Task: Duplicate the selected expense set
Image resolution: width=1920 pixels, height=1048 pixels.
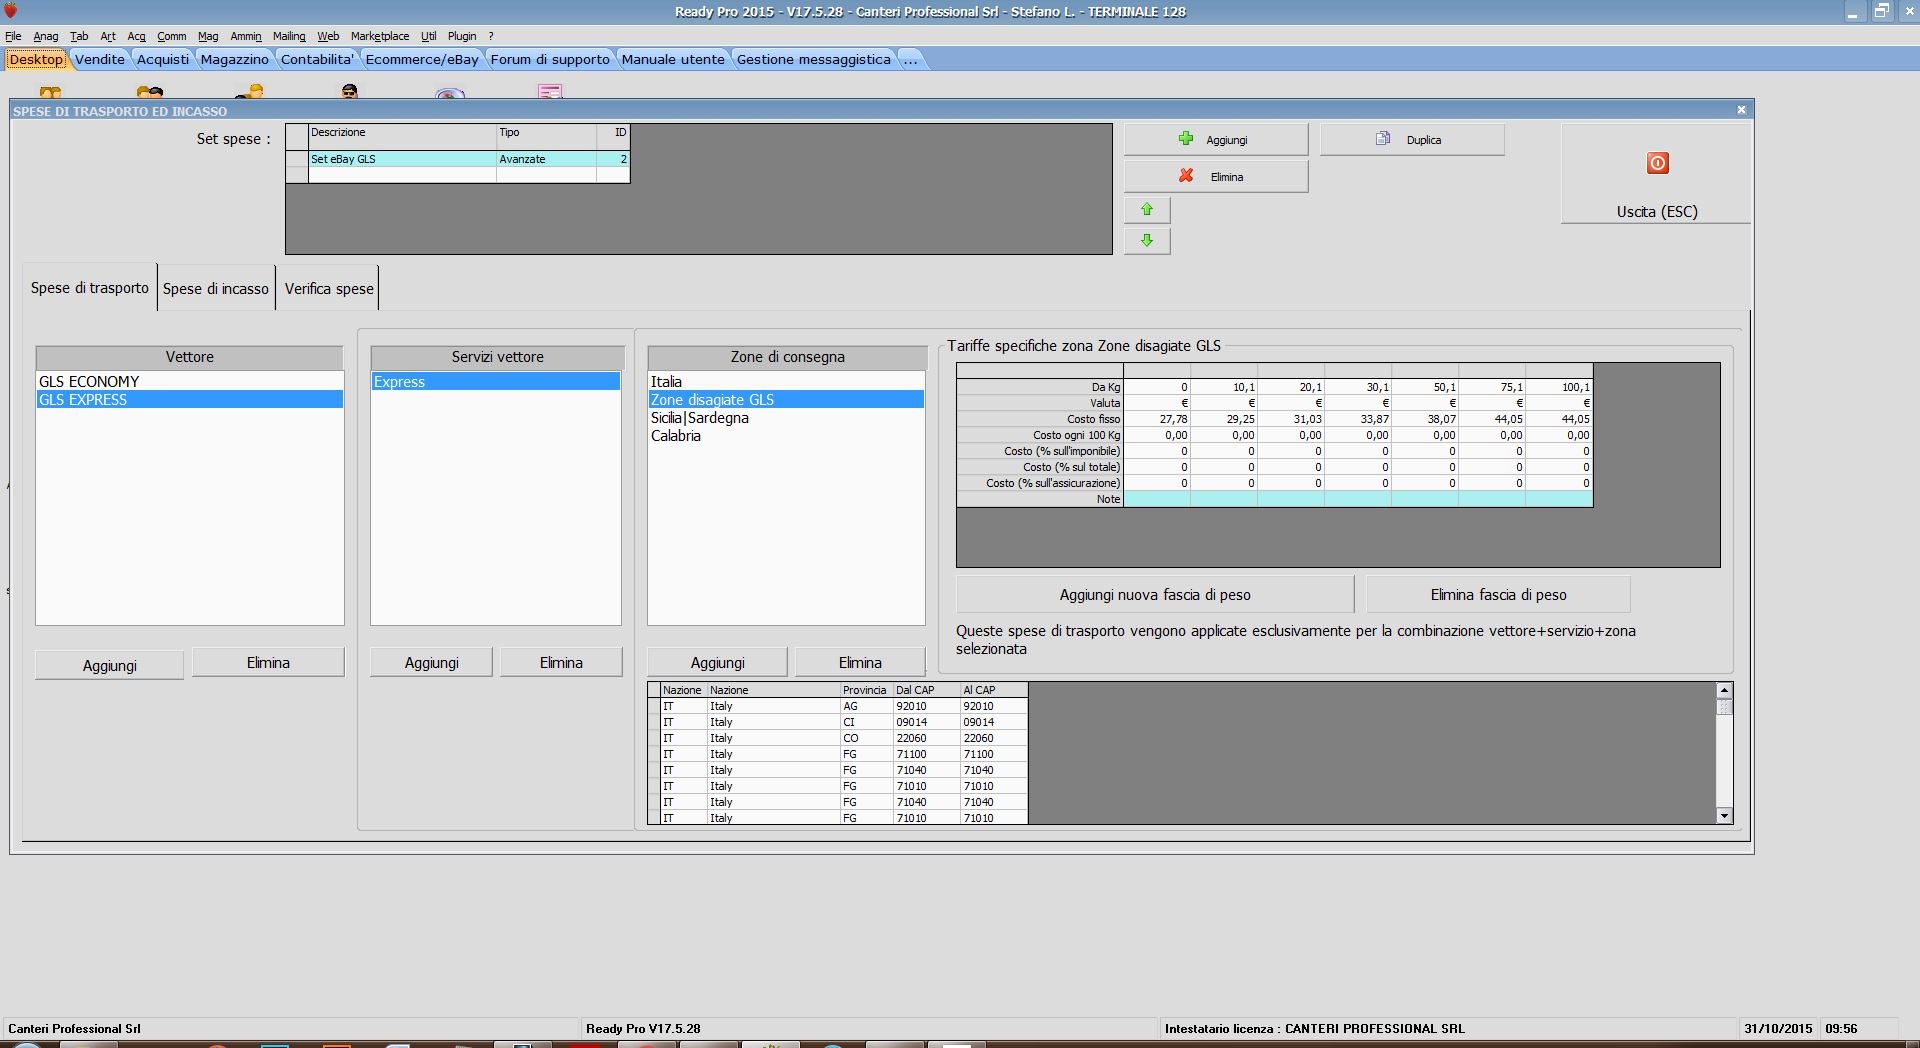Action: 1411,140
